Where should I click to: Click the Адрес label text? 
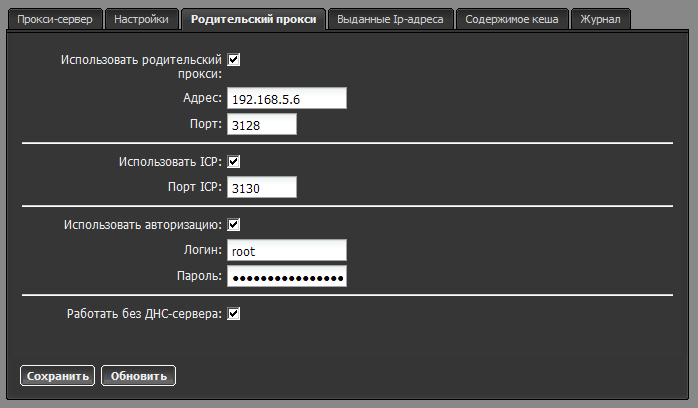pyautogui.click(x=201, y=98)
